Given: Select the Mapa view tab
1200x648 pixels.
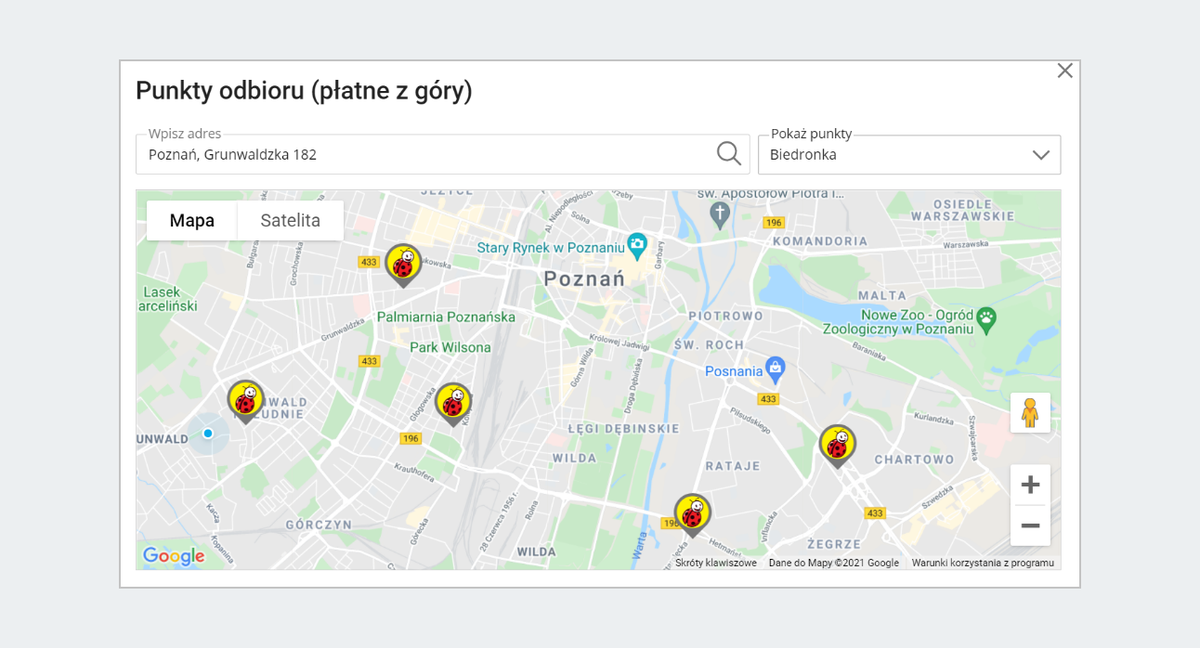Looking at the screenshot, I should [192, 220].
